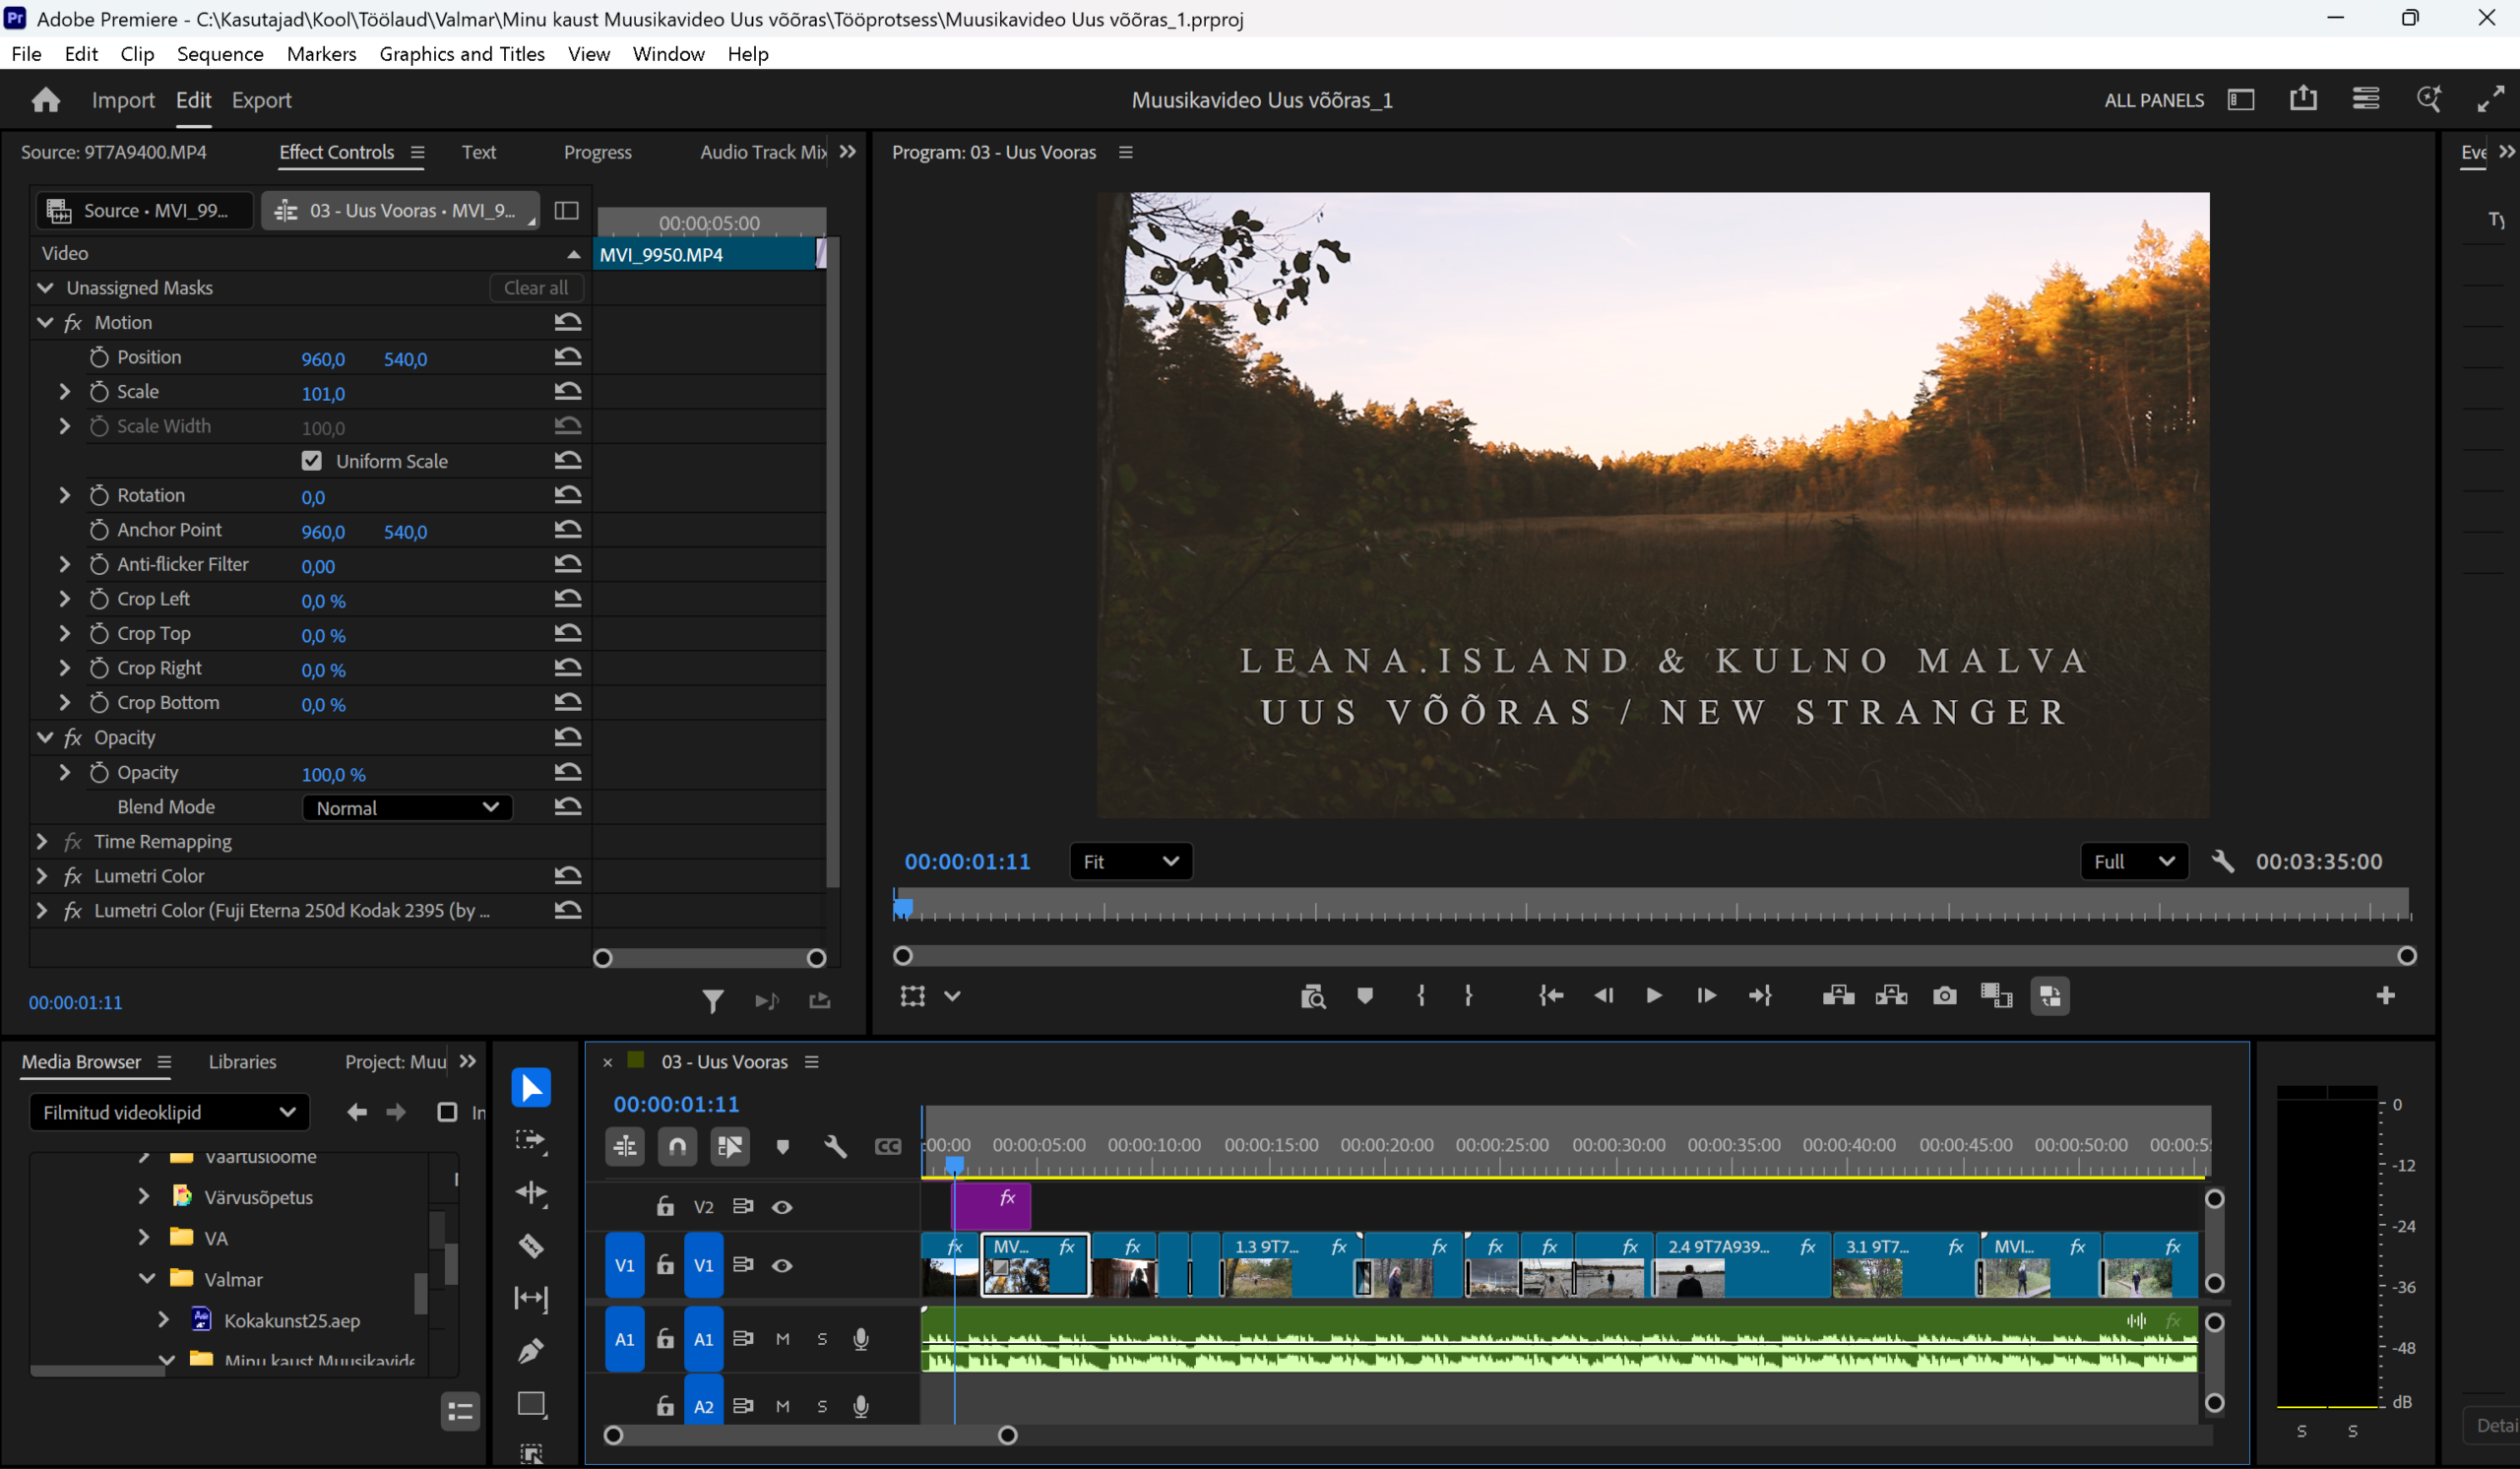Open the Fit zoom level dropdown
The height and width of the screenshot is (1469, 2520).
point(1130,861)
